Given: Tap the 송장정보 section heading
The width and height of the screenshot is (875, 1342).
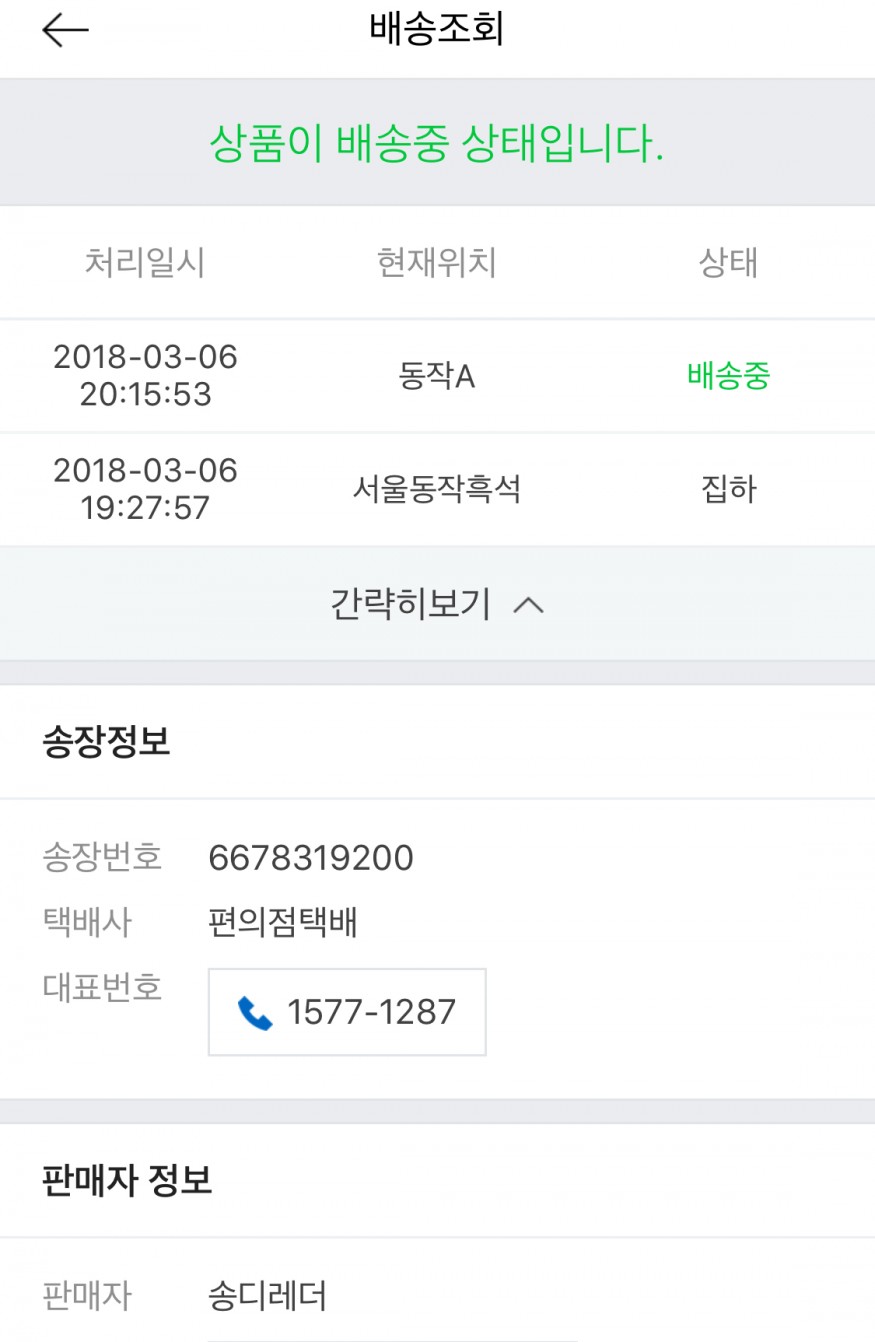Looking at the screenshot, I should (106, 742).
